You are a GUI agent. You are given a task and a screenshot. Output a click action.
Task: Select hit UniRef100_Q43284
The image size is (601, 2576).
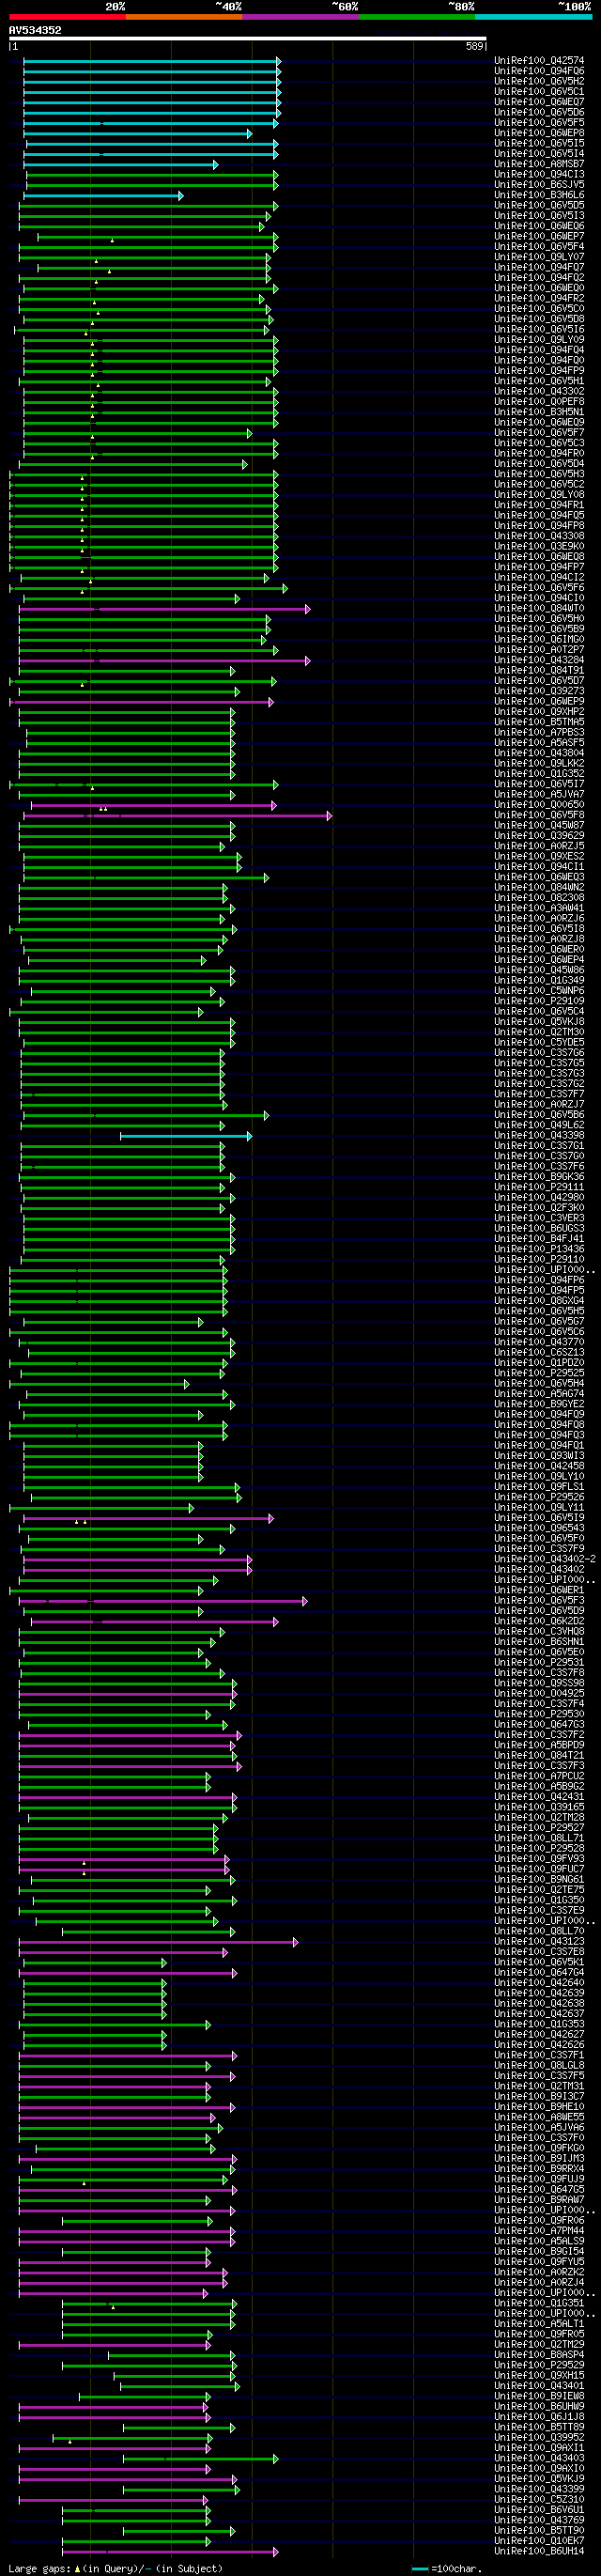(540, 660)
